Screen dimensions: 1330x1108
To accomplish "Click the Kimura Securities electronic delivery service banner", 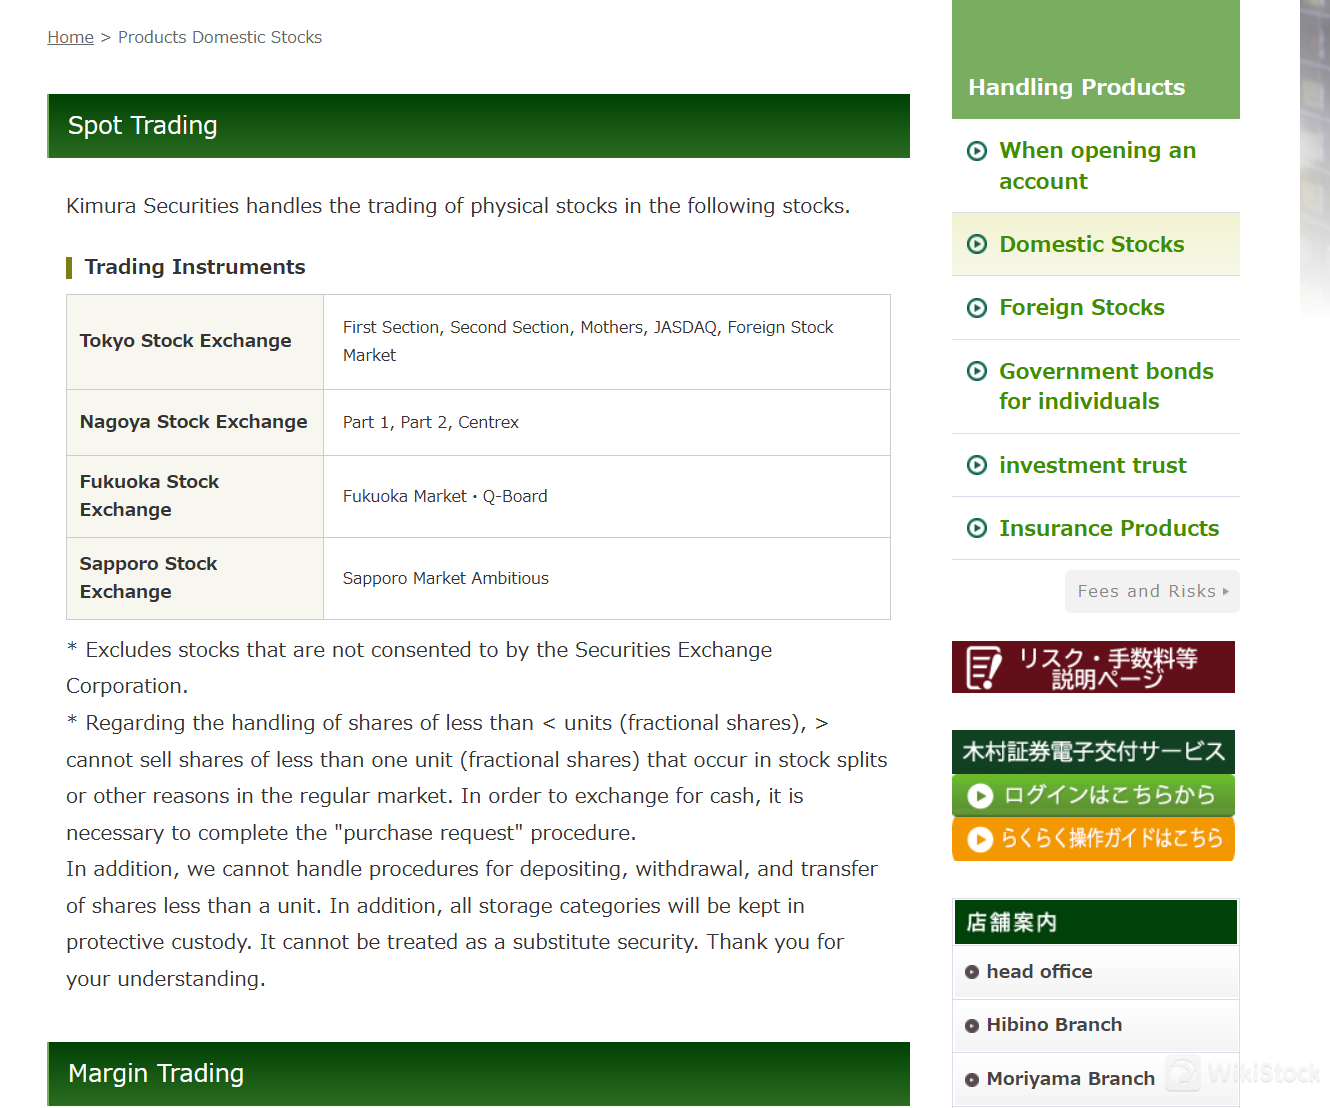I will pyautogui.click(x=1092, y=752).
